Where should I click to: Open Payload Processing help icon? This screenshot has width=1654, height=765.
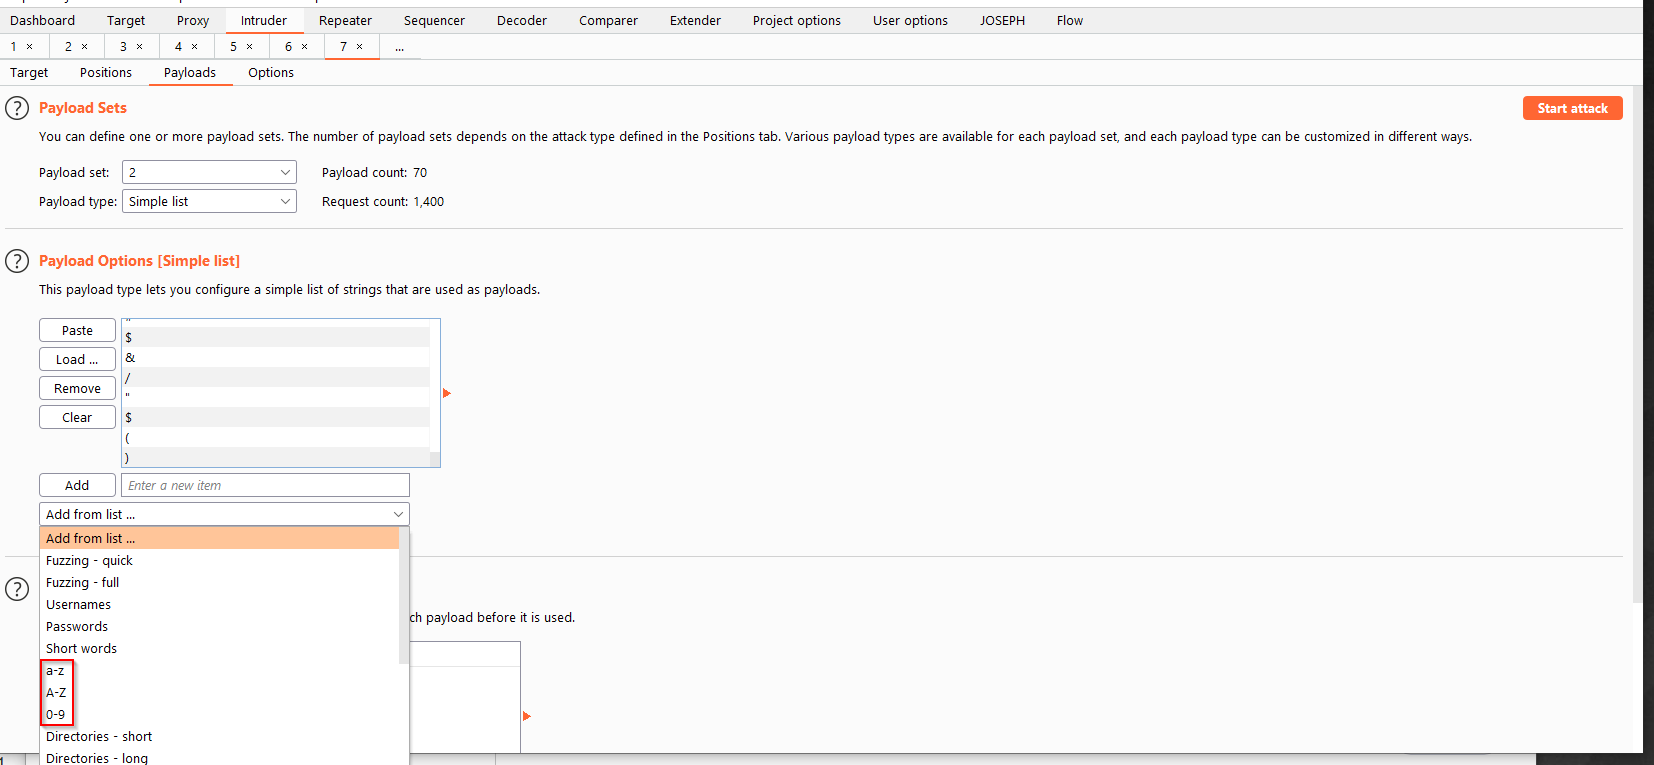coord(17,589)
